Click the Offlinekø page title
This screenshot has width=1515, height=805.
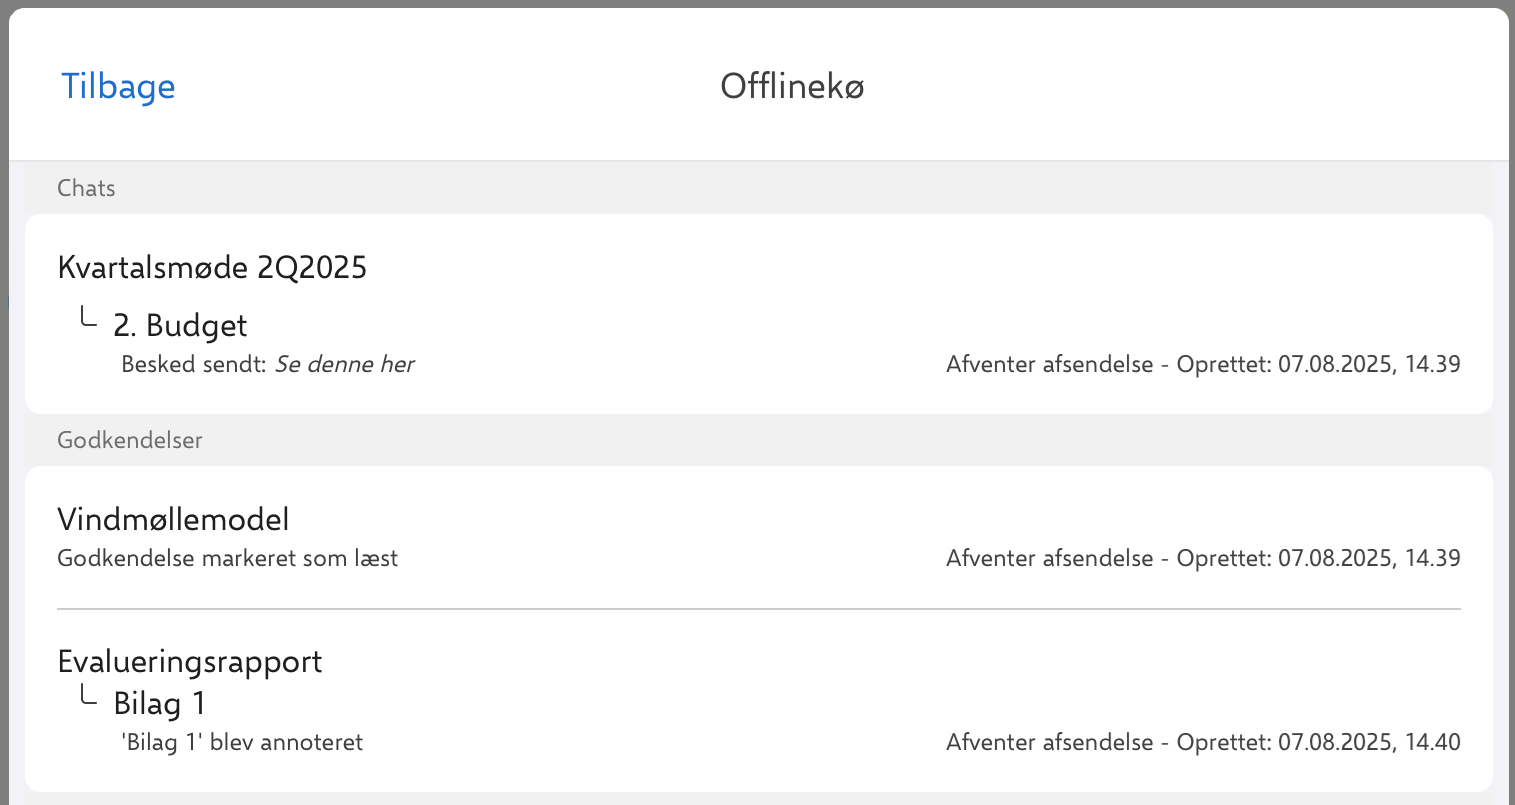pos(792,86)
